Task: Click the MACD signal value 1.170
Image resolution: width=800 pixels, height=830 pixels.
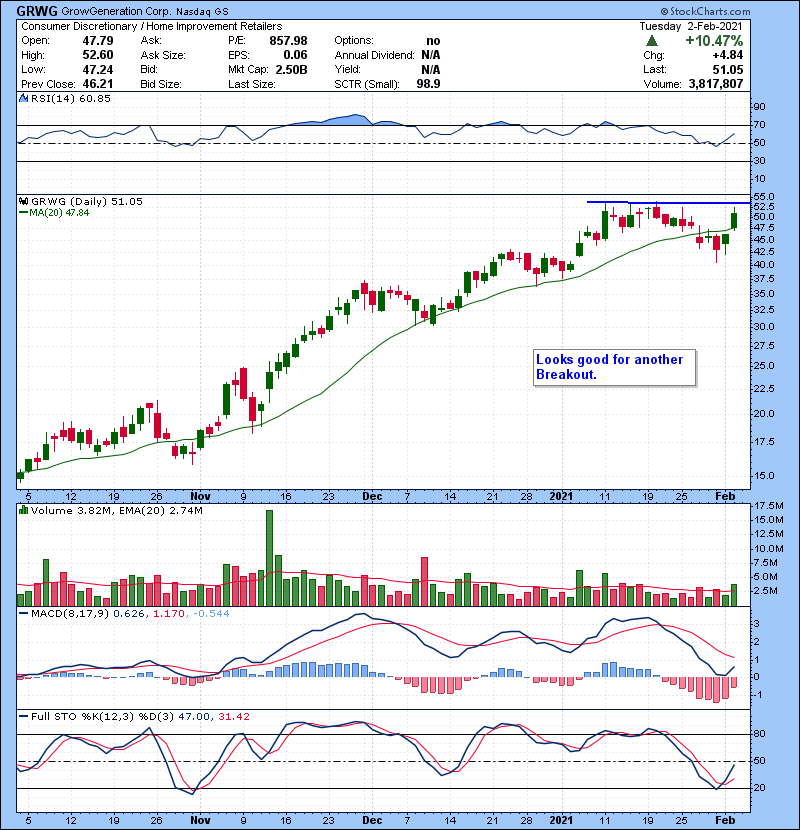Action: tap(168, 614)
